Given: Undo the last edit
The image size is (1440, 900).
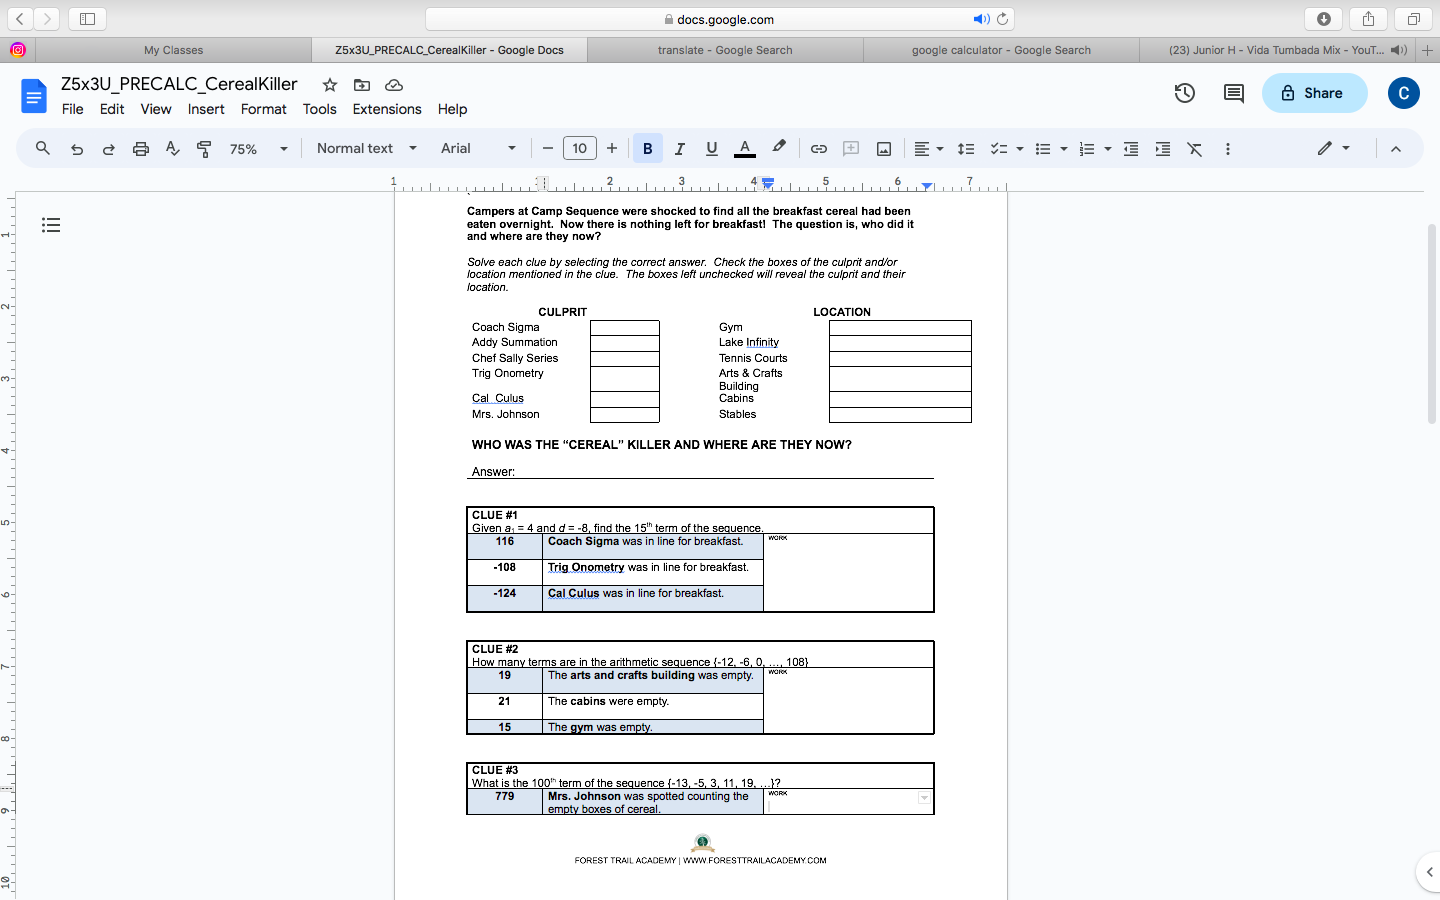Looking at the screenshot, I should [x=77, y=148].
